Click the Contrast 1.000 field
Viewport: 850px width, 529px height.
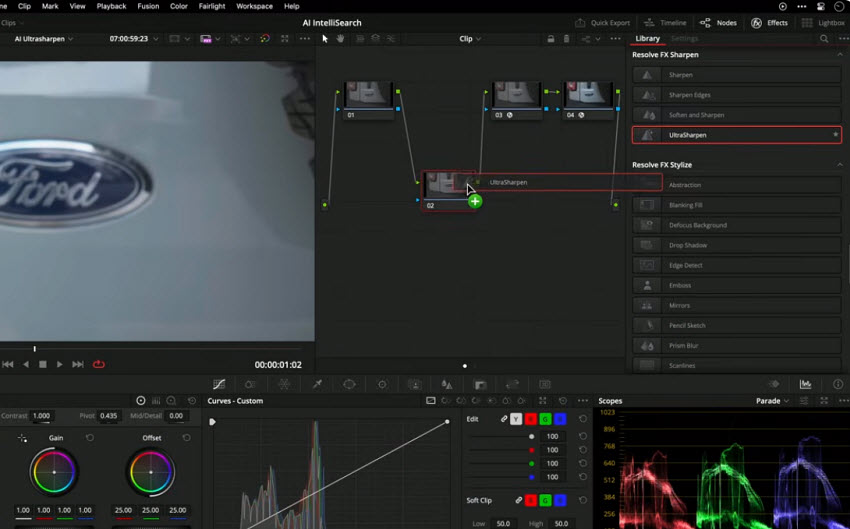pos(41,416)
